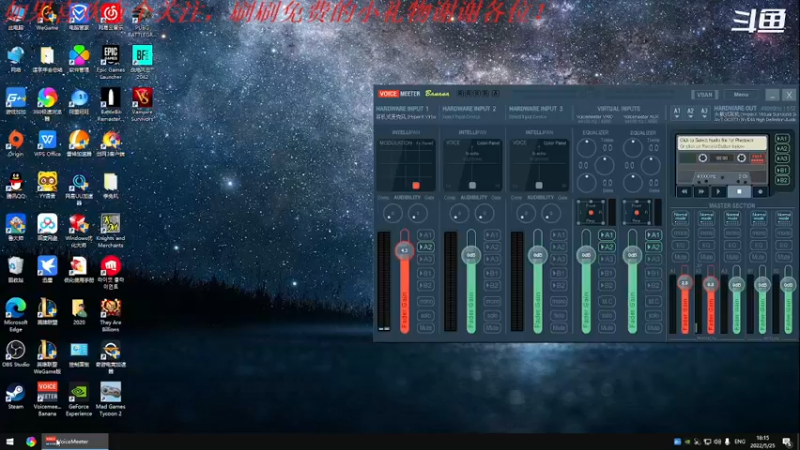Toggle A2 bus on Hardware Input 1
800x450 pixels.
(x=426, y=247)
